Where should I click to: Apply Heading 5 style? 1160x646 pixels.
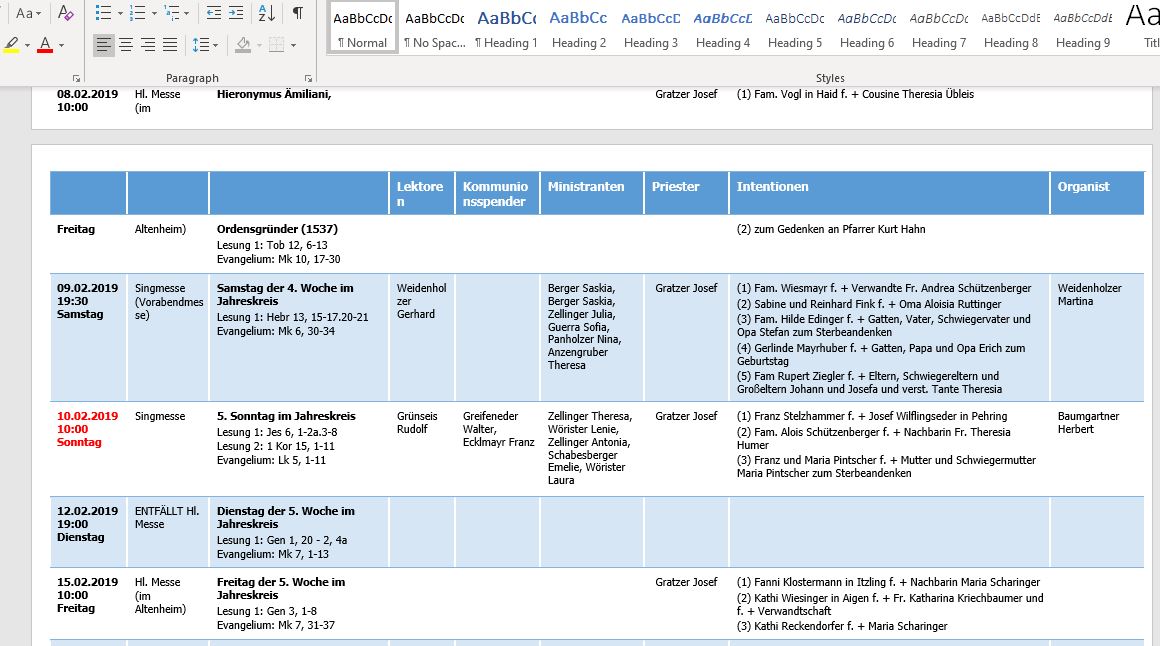coord(795,27)
